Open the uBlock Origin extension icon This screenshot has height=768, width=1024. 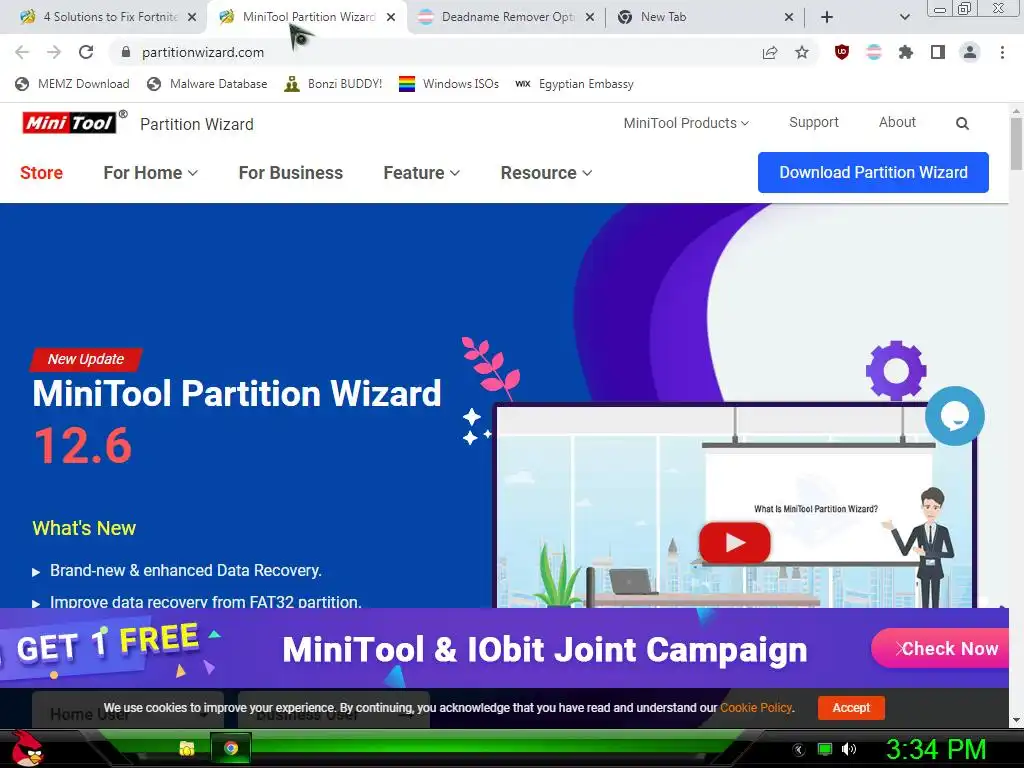[x=842, y=52]
